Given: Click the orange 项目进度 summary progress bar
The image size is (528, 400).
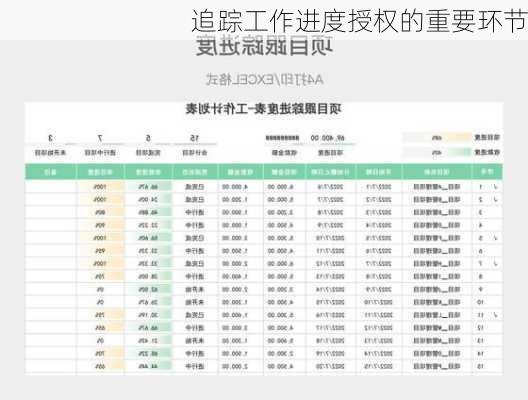Looking at the screenshot, I should 437,137.
